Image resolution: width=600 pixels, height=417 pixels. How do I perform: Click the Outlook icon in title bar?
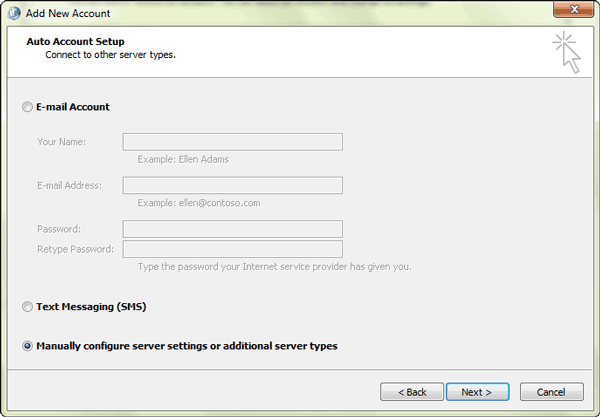(x=14, y=13)
